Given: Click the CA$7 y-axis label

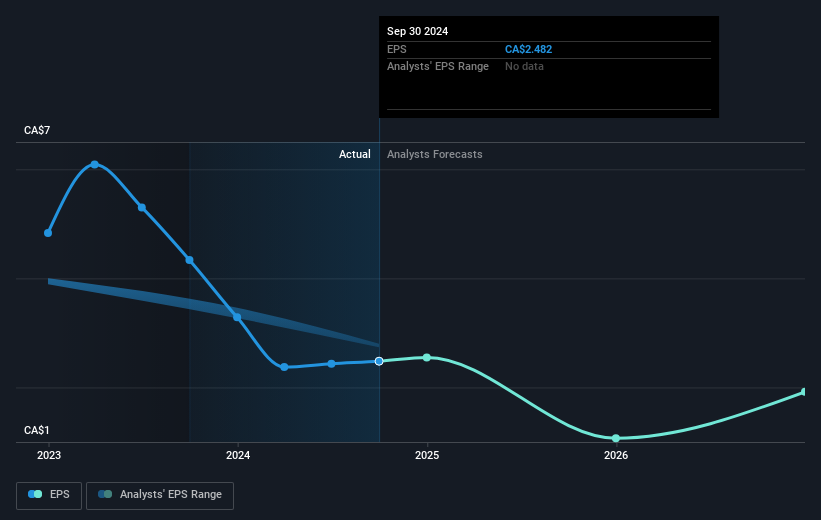Looking at the screenshot, I should 37,130.
